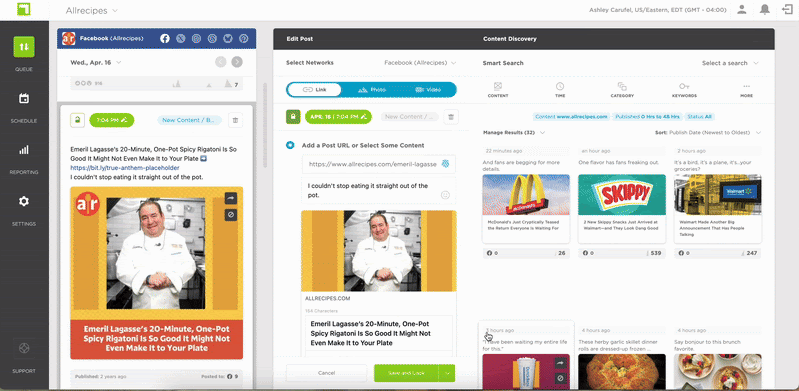Open the Settings gear icon

coord(24,201)
